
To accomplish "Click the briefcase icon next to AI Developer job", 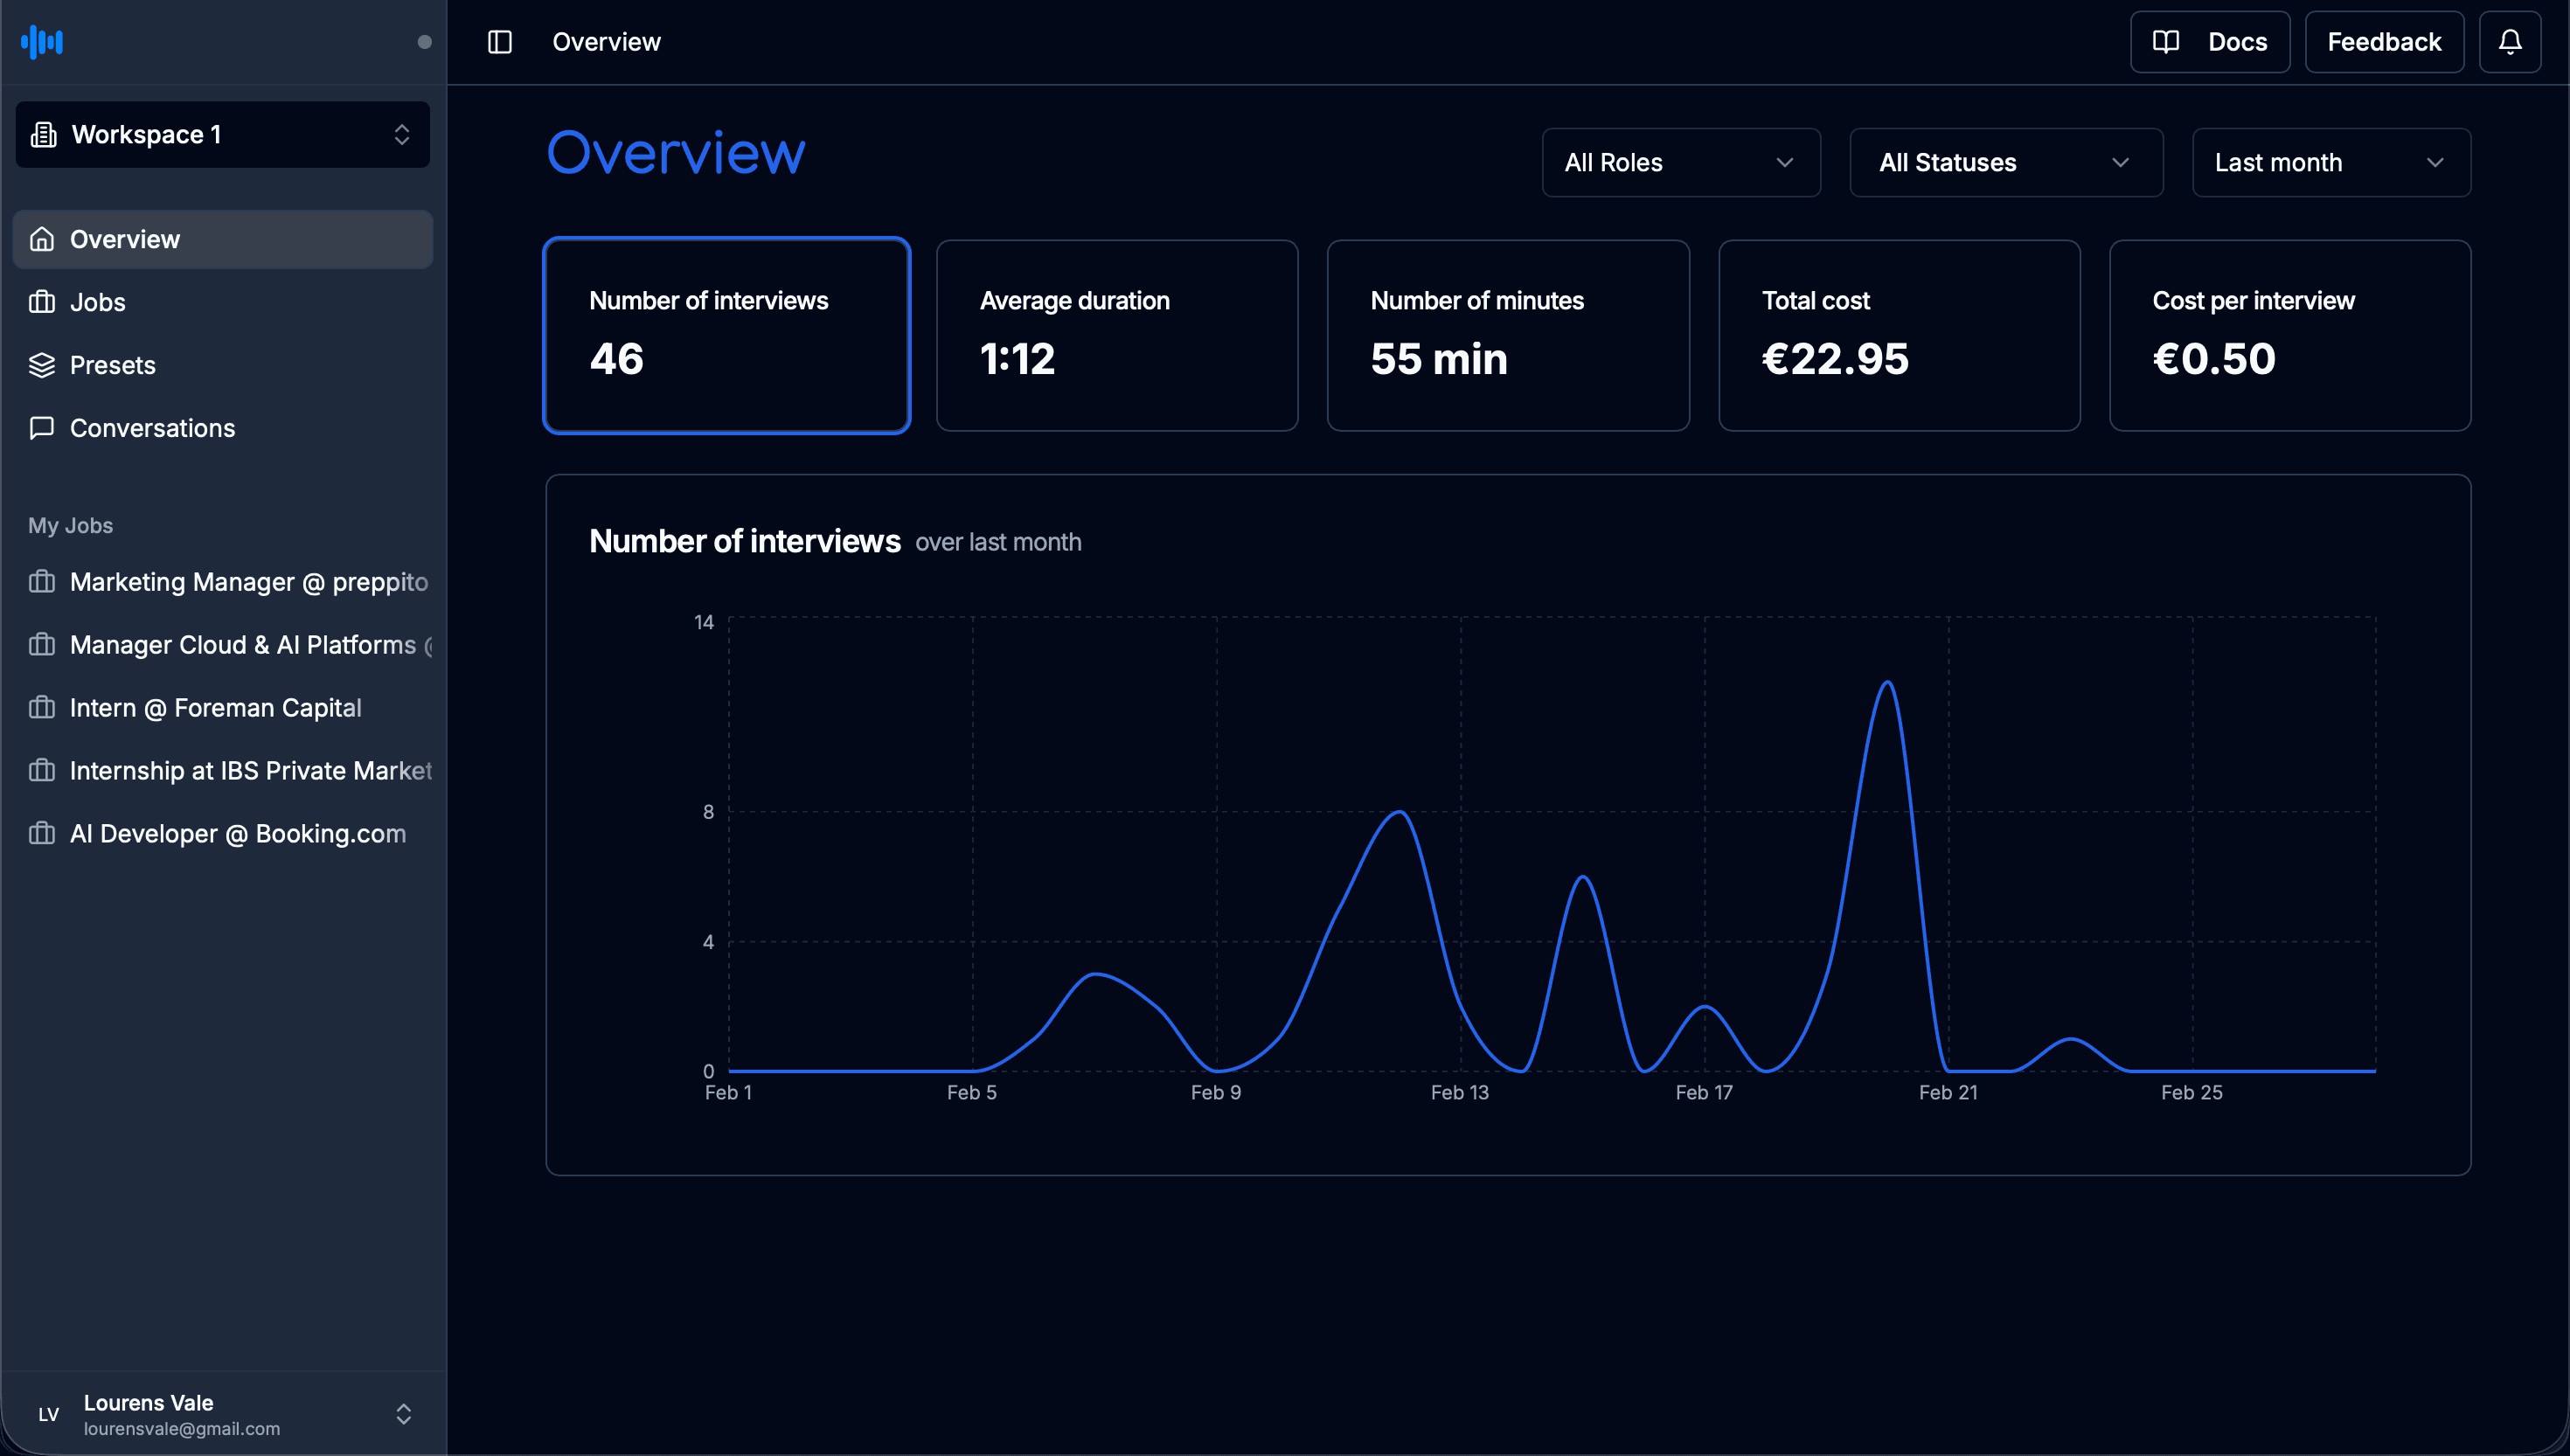I will pos(42,833).
